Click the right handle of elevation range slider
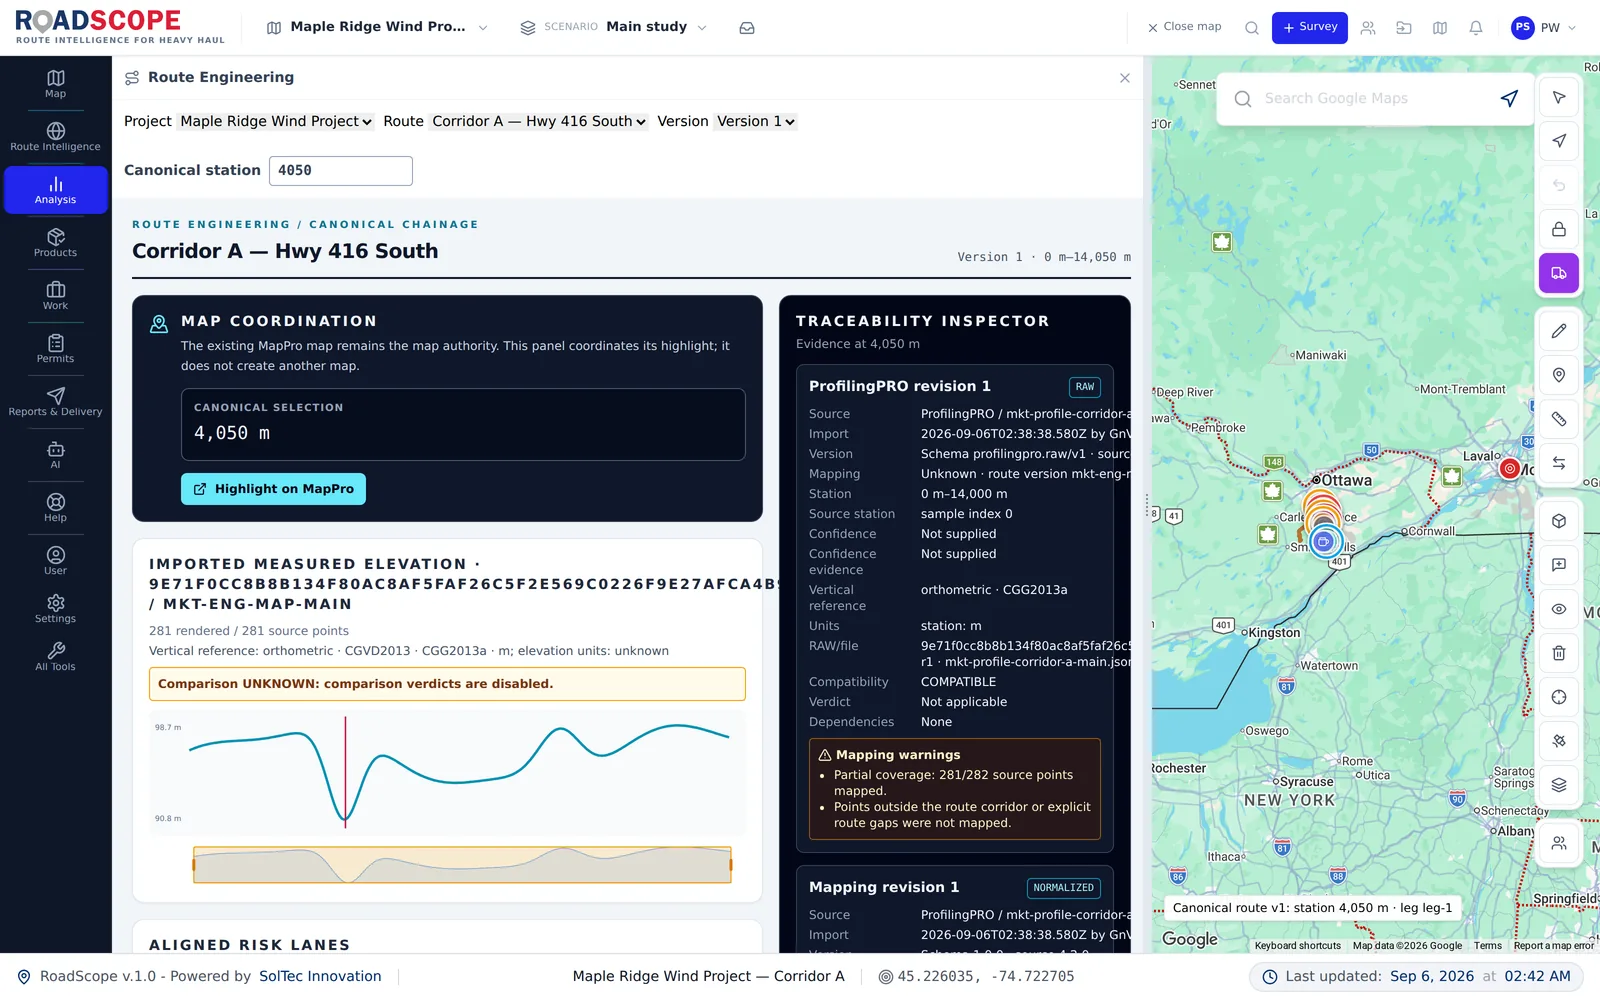Viewport: 1600px width, 1000px height. (x=731, y=865)
